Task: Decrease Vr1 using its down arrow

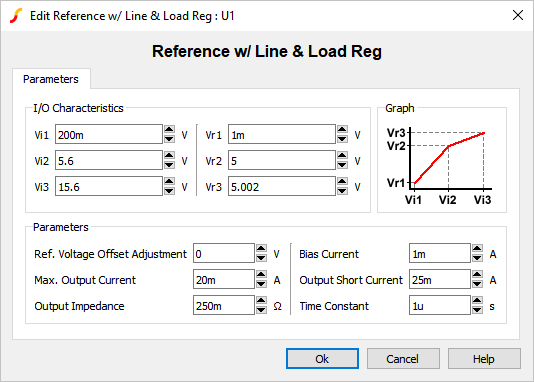Action: pyautogui.click(x=342, y=139)
